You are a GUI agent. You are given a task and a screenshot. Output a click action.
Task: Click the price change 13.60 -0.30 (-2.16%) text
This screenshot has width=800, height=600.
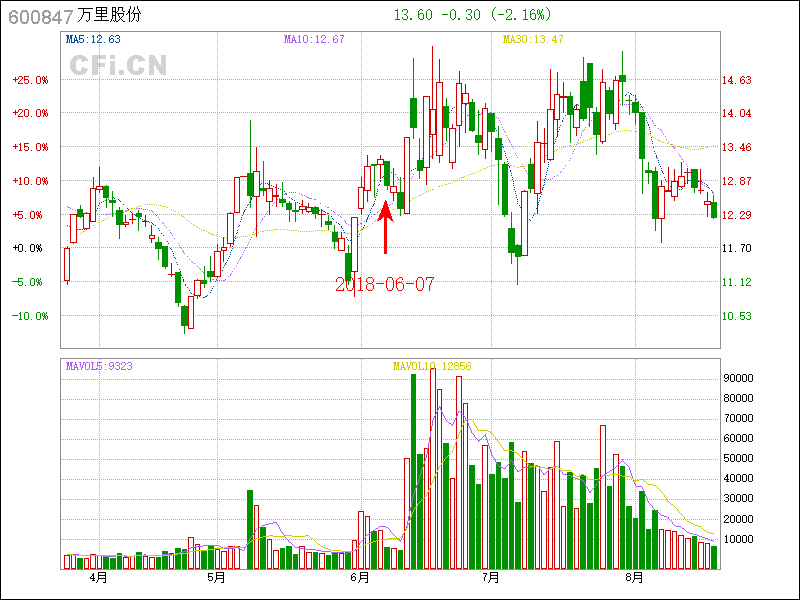(472, 15)
